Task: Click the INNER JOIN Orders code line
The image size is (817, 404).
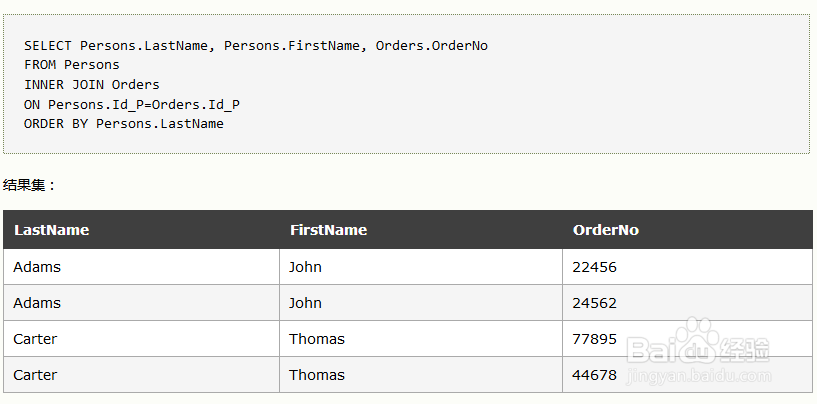Action: 92,84
